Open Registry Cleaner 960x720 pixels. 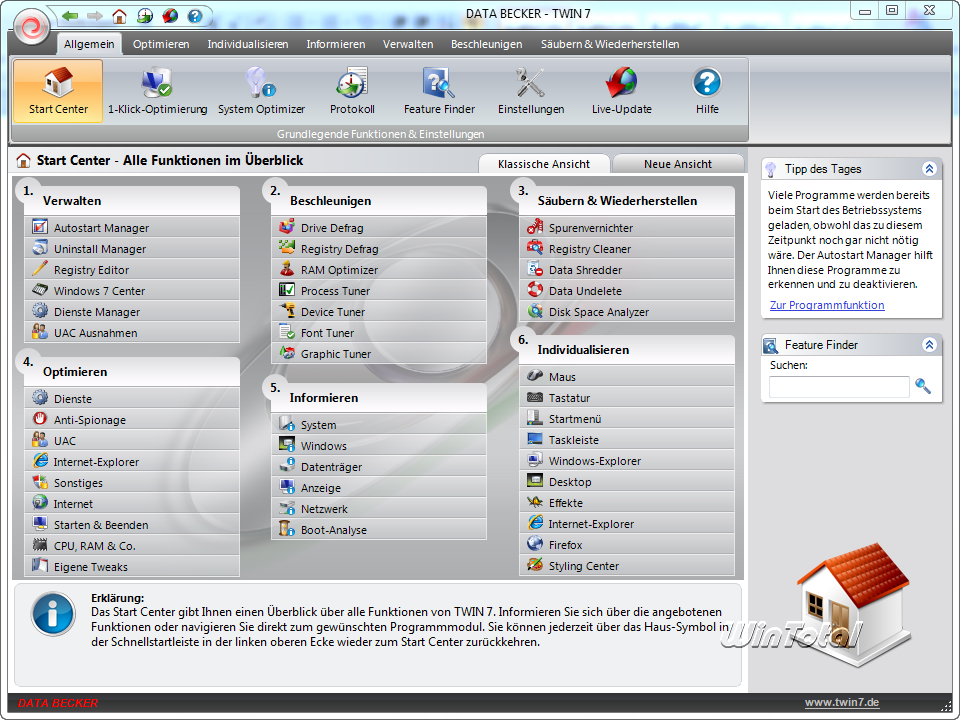tap(627, 249)
